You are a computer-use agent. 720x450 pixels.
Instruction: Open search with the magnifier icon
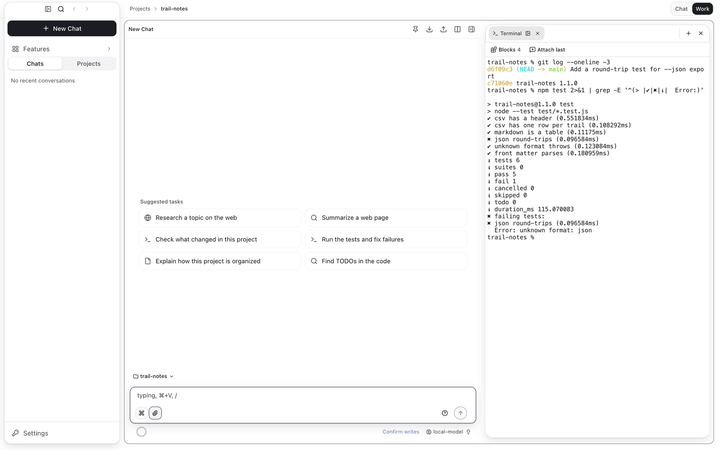tap(61, 9)
